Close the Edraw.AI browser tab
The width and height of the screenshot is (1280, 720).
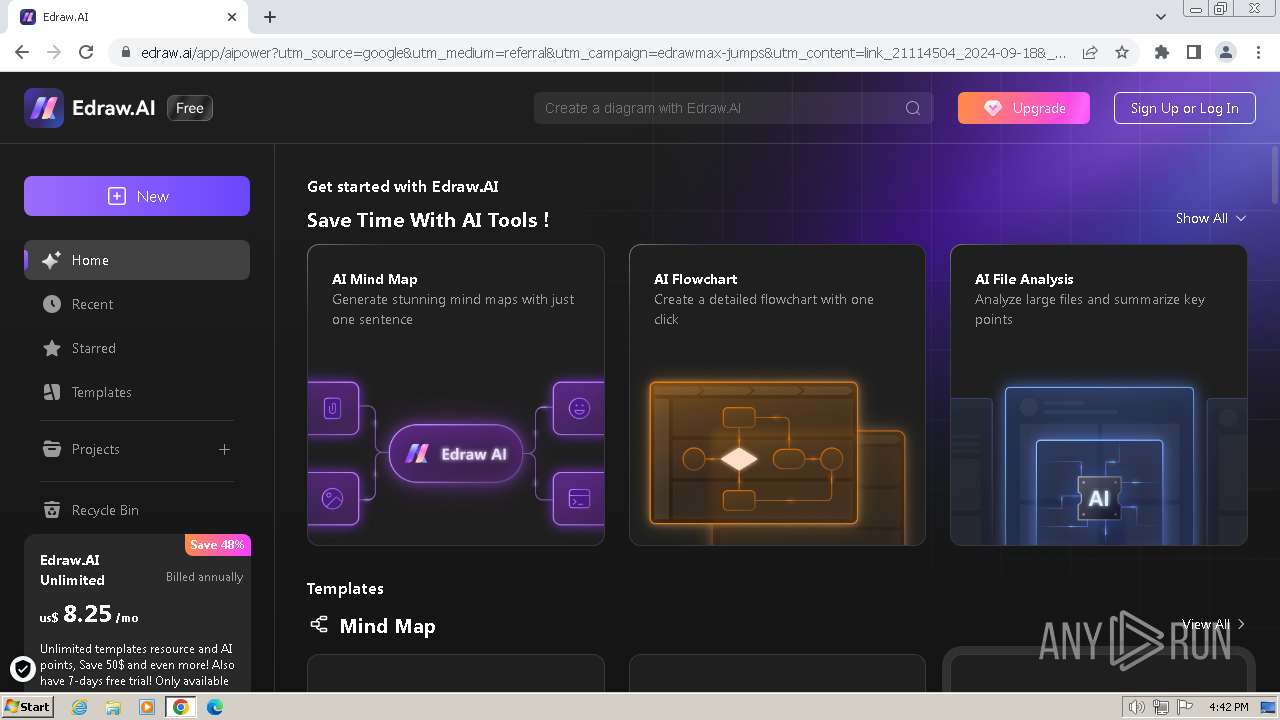coord(232,17)
